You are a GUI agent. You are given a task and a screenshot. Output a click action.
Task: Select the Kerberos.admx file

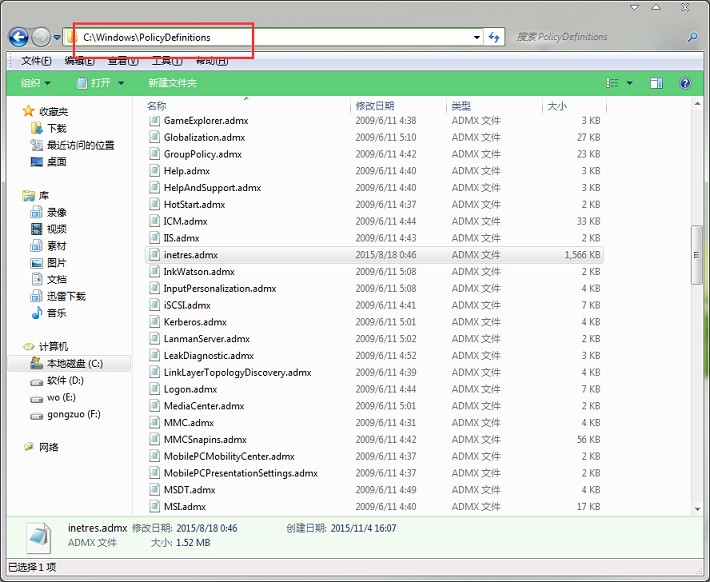tap(195, 322)
